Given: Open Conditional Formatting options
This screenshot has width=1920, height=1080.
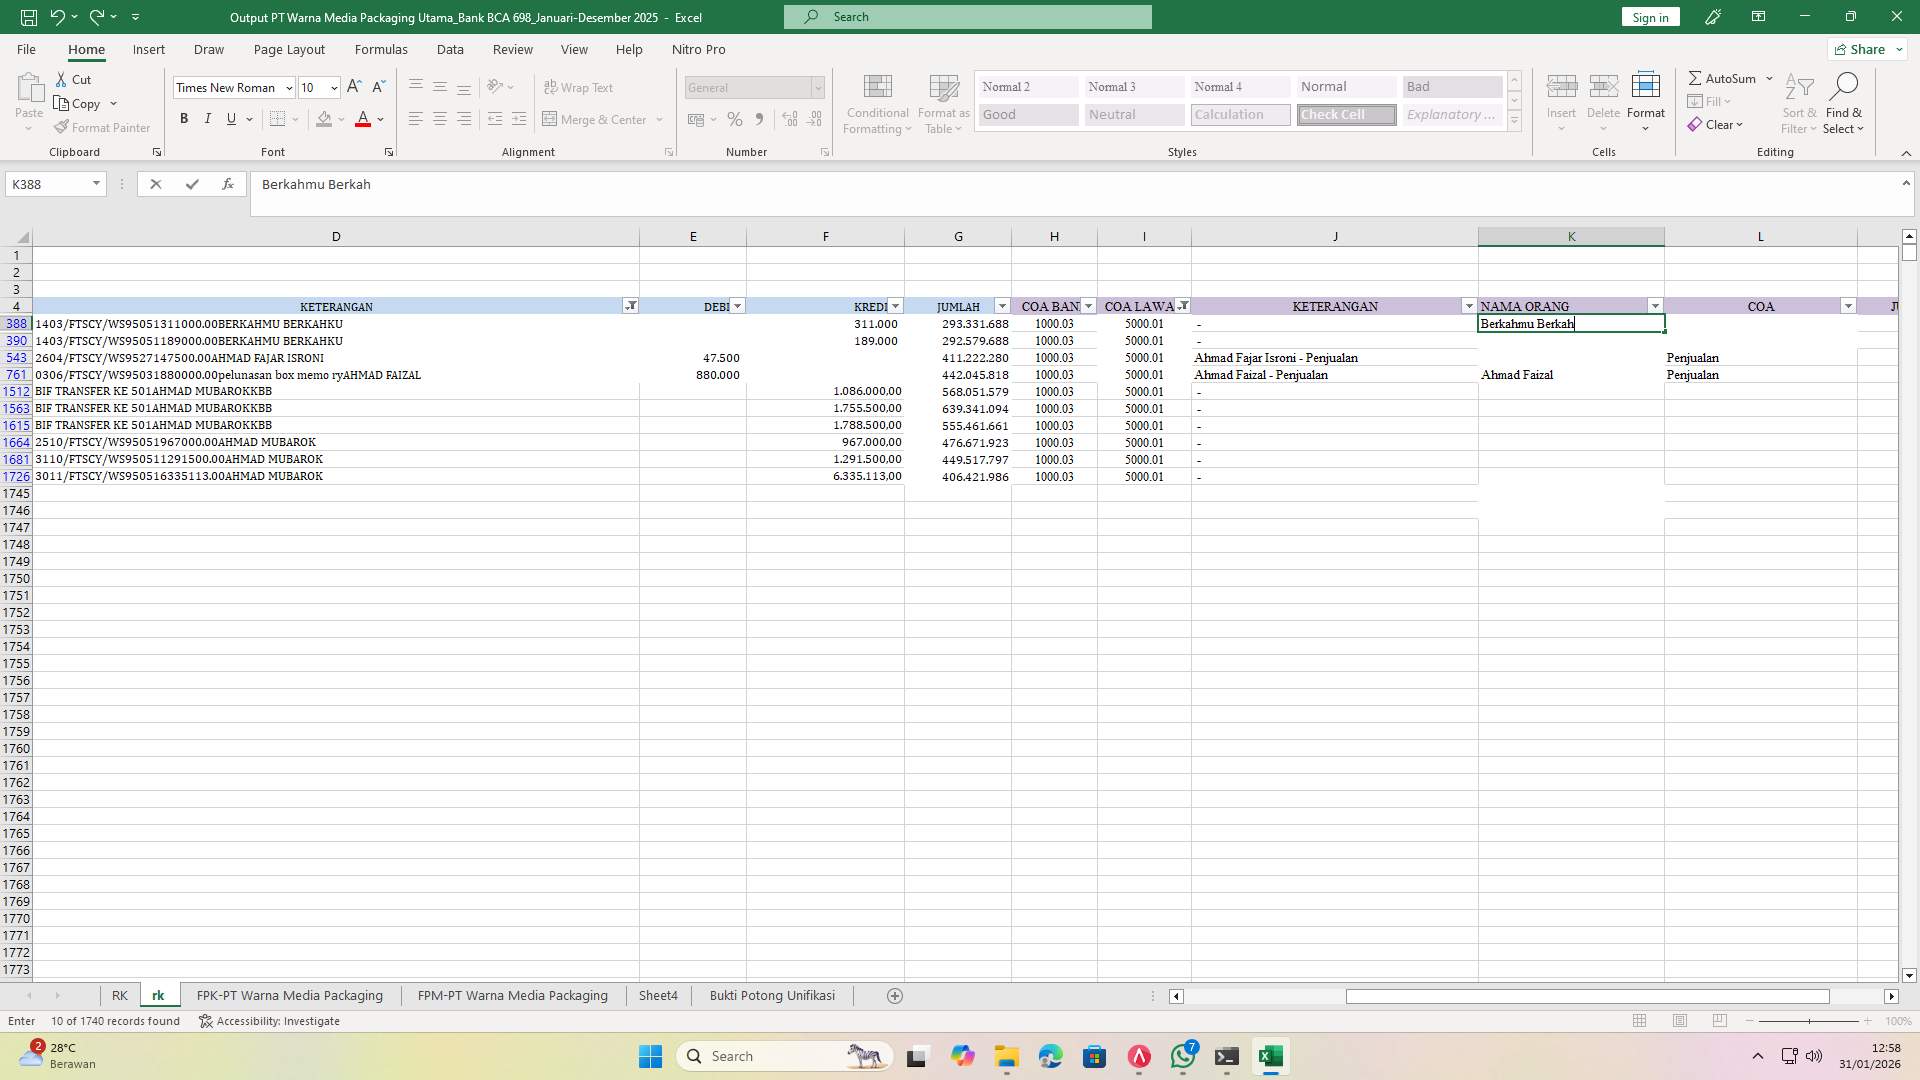Looking at the screenshot, I should tap(877, 103).
